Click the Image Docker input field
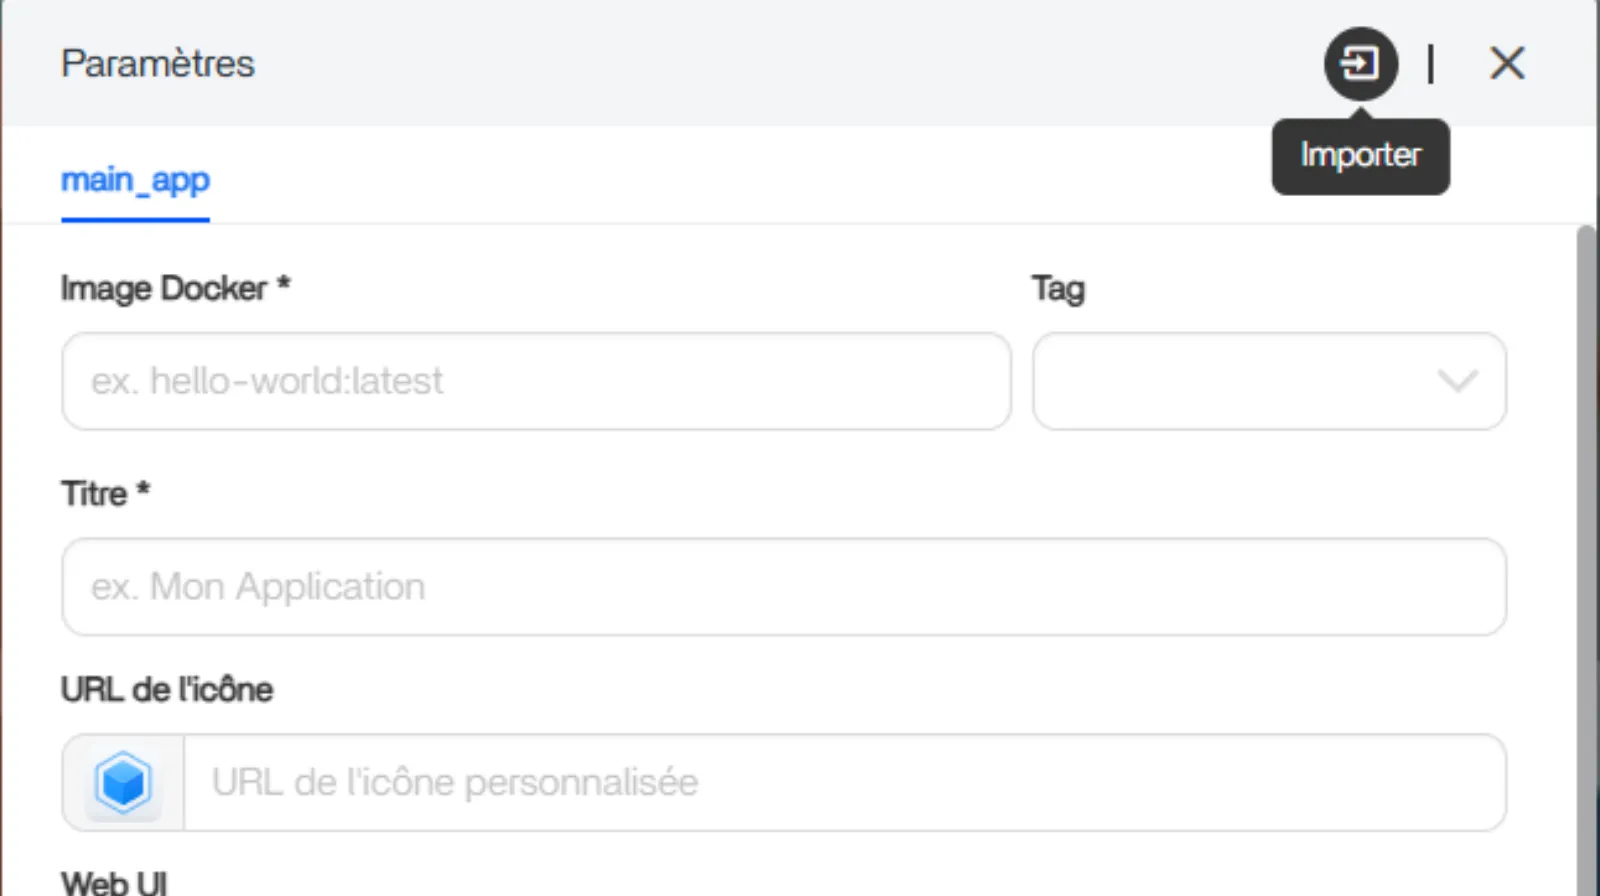The width and height of the screenshot is (1600, 896). pos(536,382)
